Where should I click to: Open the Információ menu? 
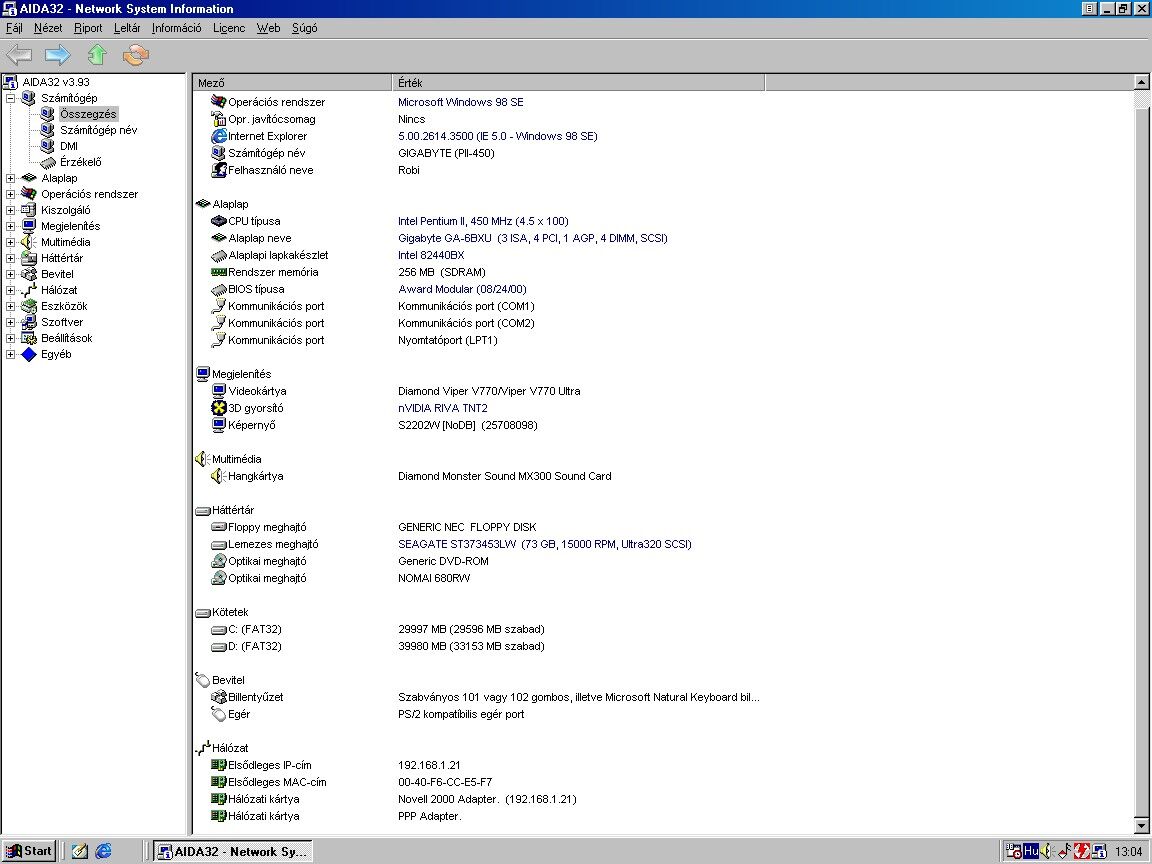[x=176, y=28]
